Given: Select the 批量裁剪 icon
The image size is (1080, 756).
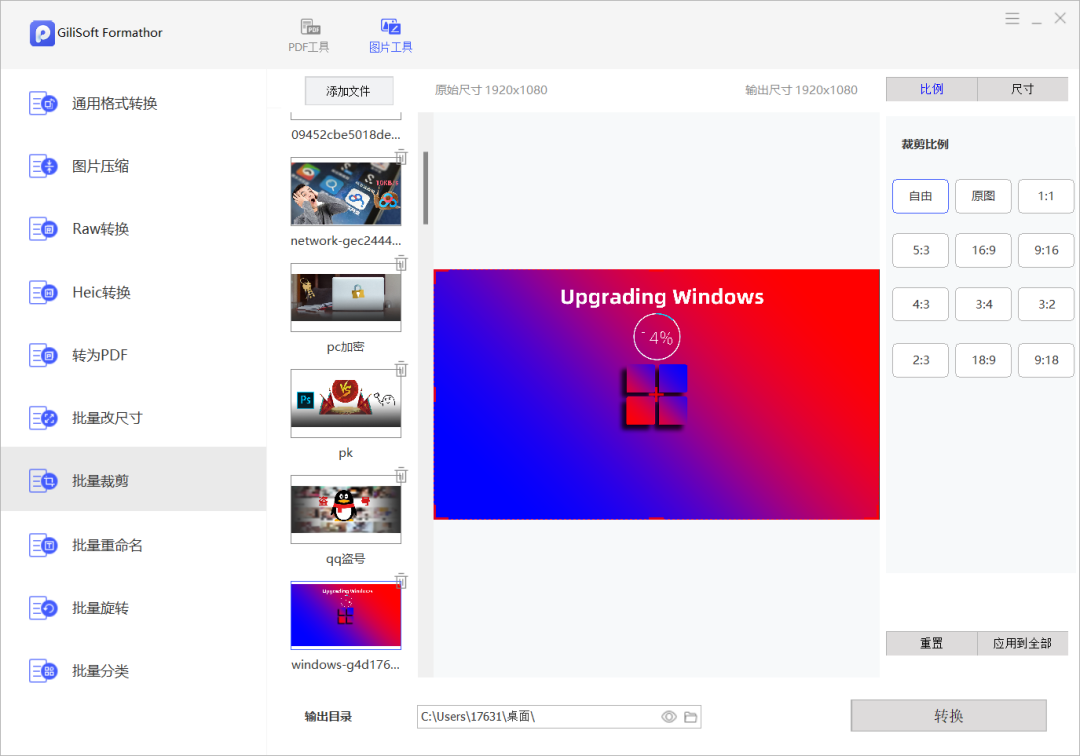Looking at the screenshot, I should 43,481.
